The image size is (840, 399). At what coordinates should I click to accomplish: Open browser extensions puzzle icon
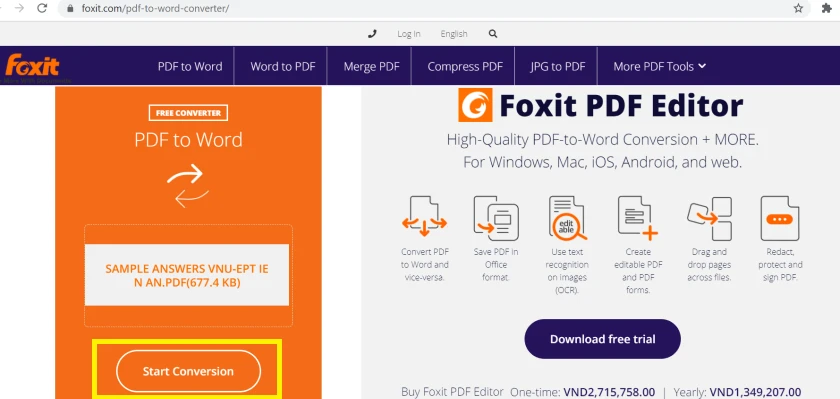click(827, 8)
